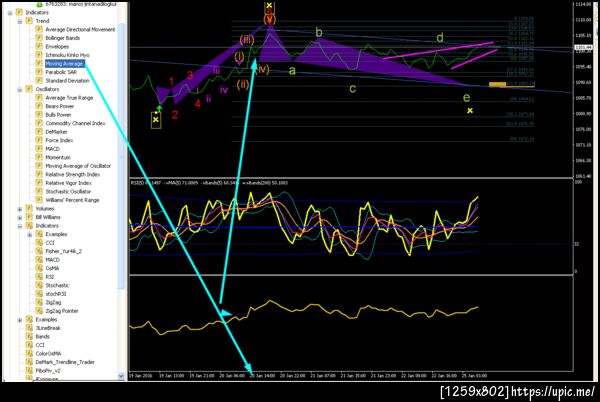600x402 pixels.
Task: Select Relative Vigor Index in the tree
Action: click(x=68, y=183)
